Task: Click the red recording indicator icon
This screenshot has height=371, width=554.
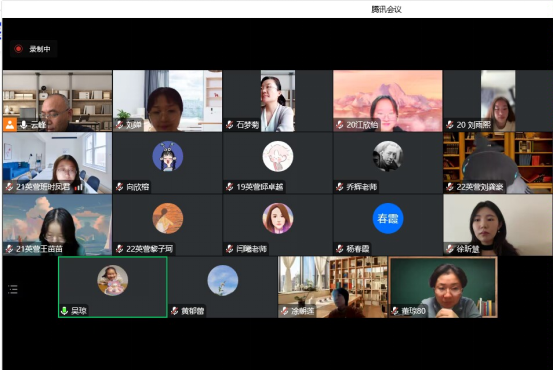Action: pyautogui.click(x=18, y=49)
